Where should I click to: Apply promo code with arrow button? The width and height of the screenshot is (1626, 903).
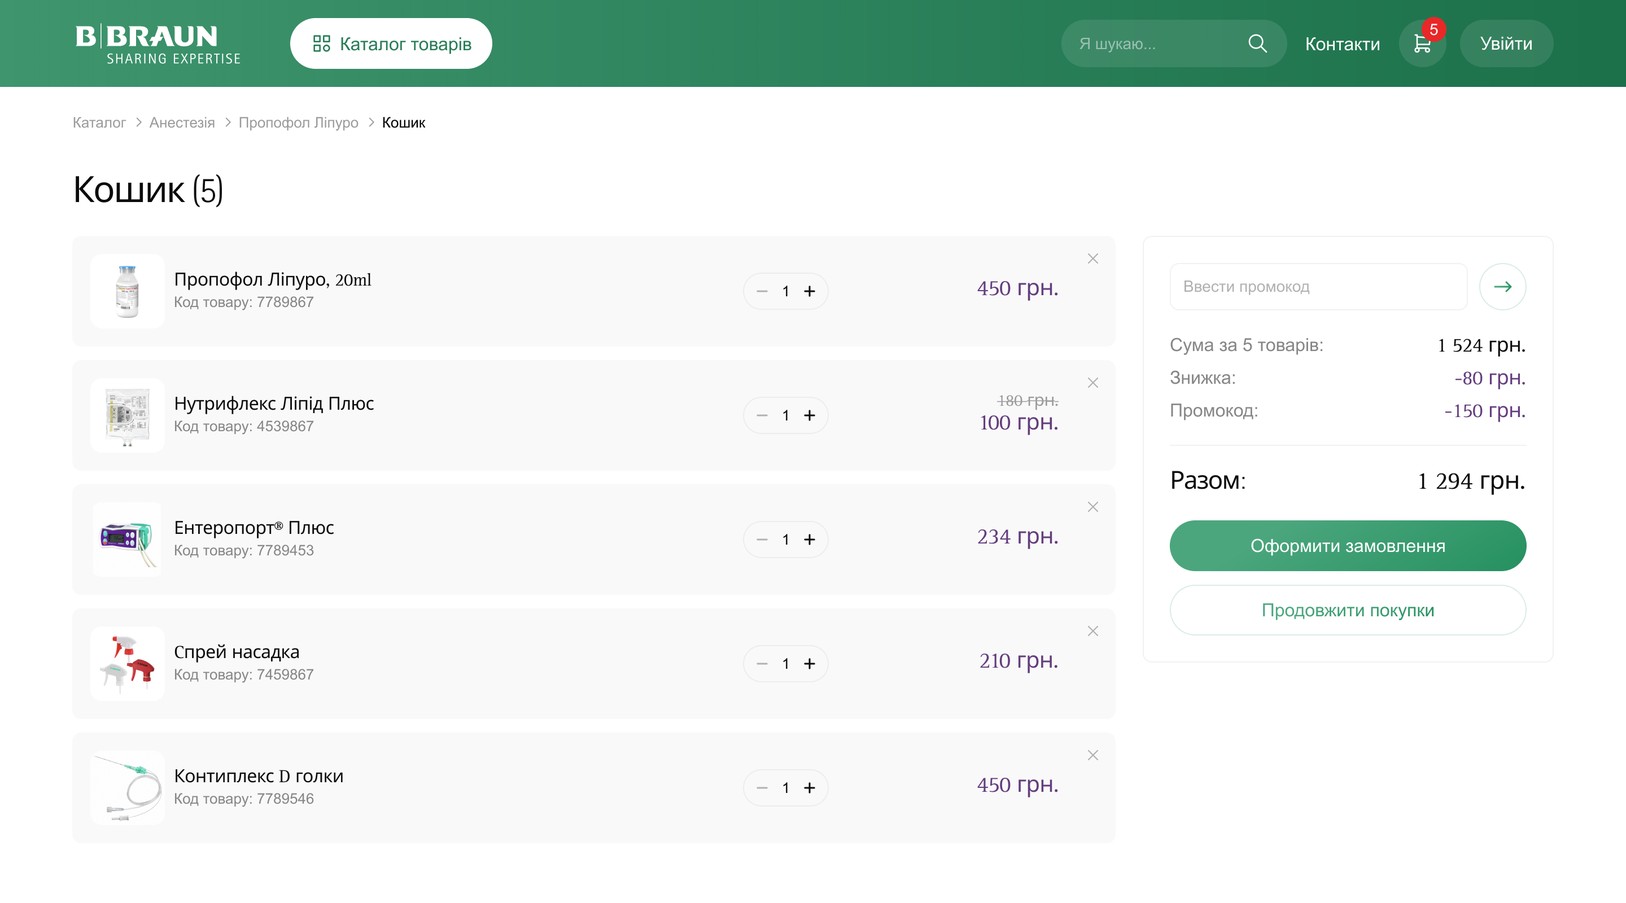pyautogui.click(x=1502, y=287)
